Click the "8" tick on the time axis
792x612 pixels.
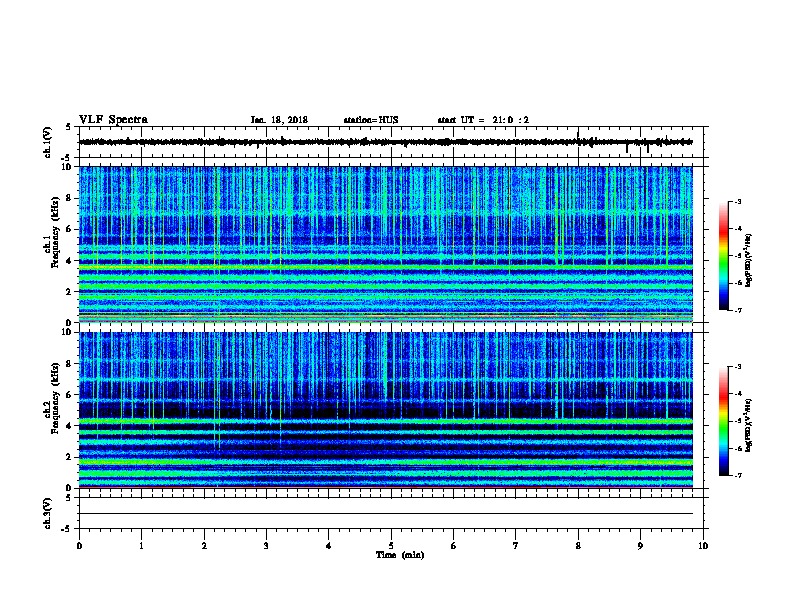[x=578, y=546]
